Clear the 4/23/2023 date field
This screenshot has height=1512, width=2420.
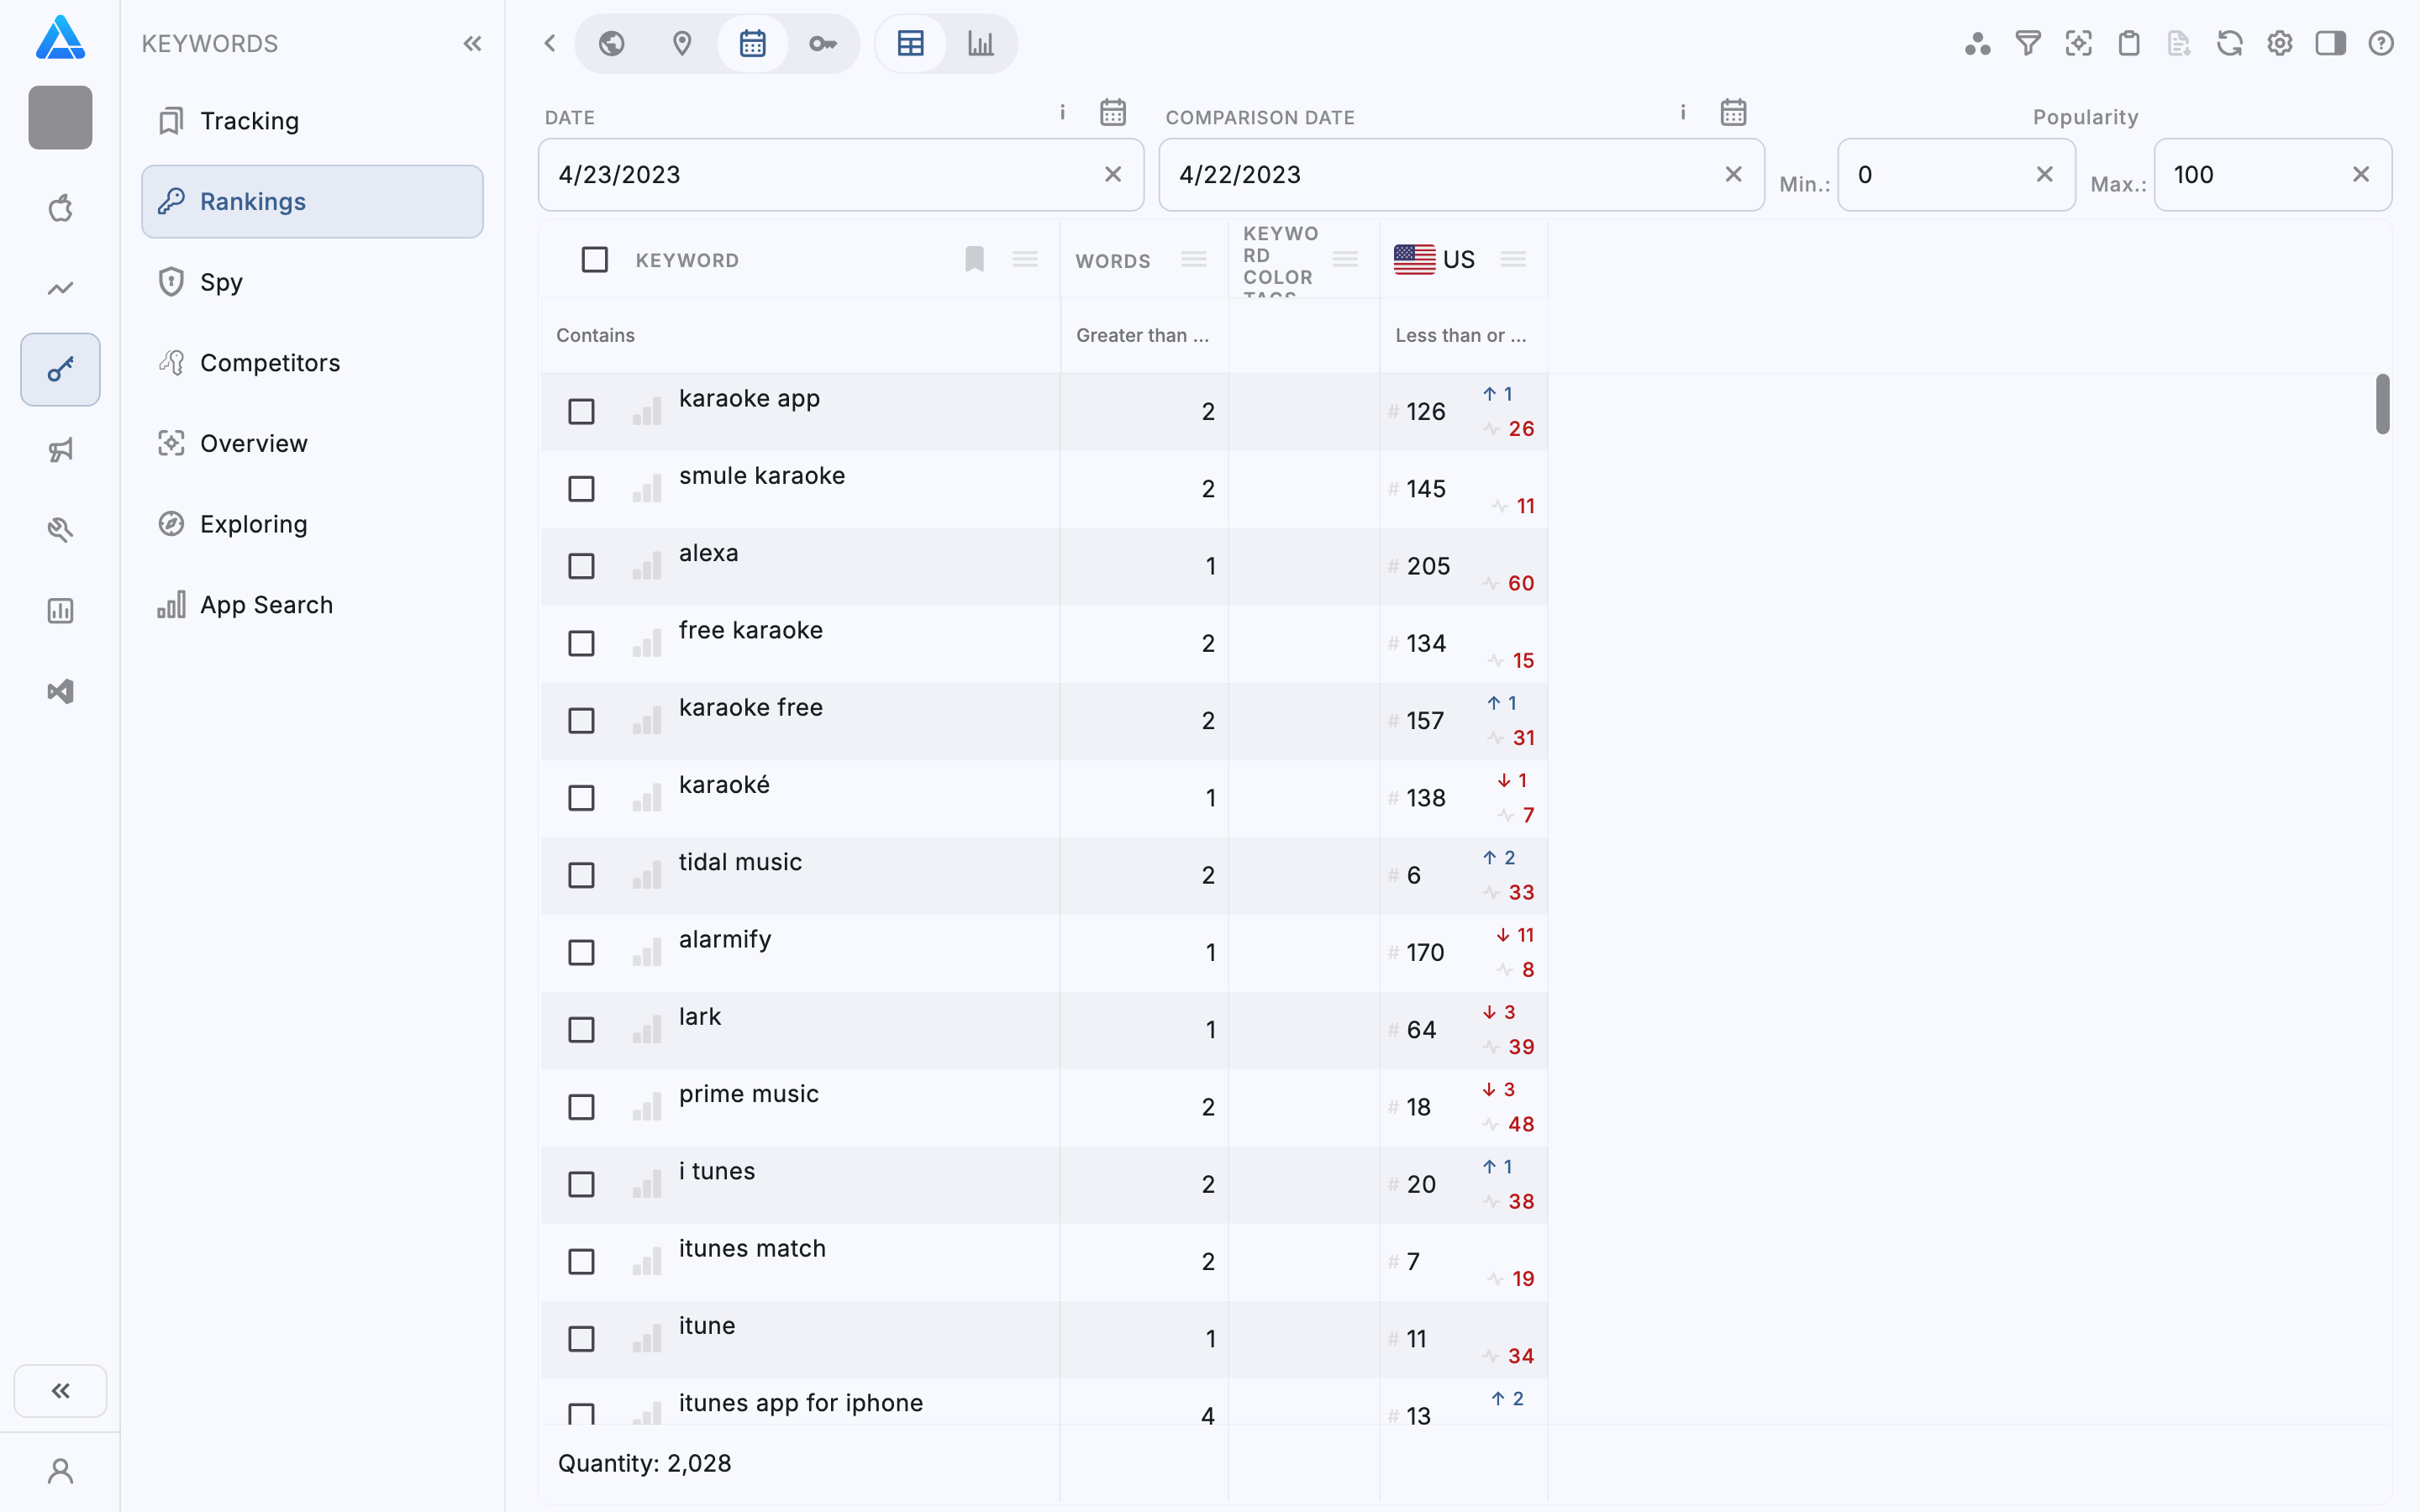[1112, 174]
